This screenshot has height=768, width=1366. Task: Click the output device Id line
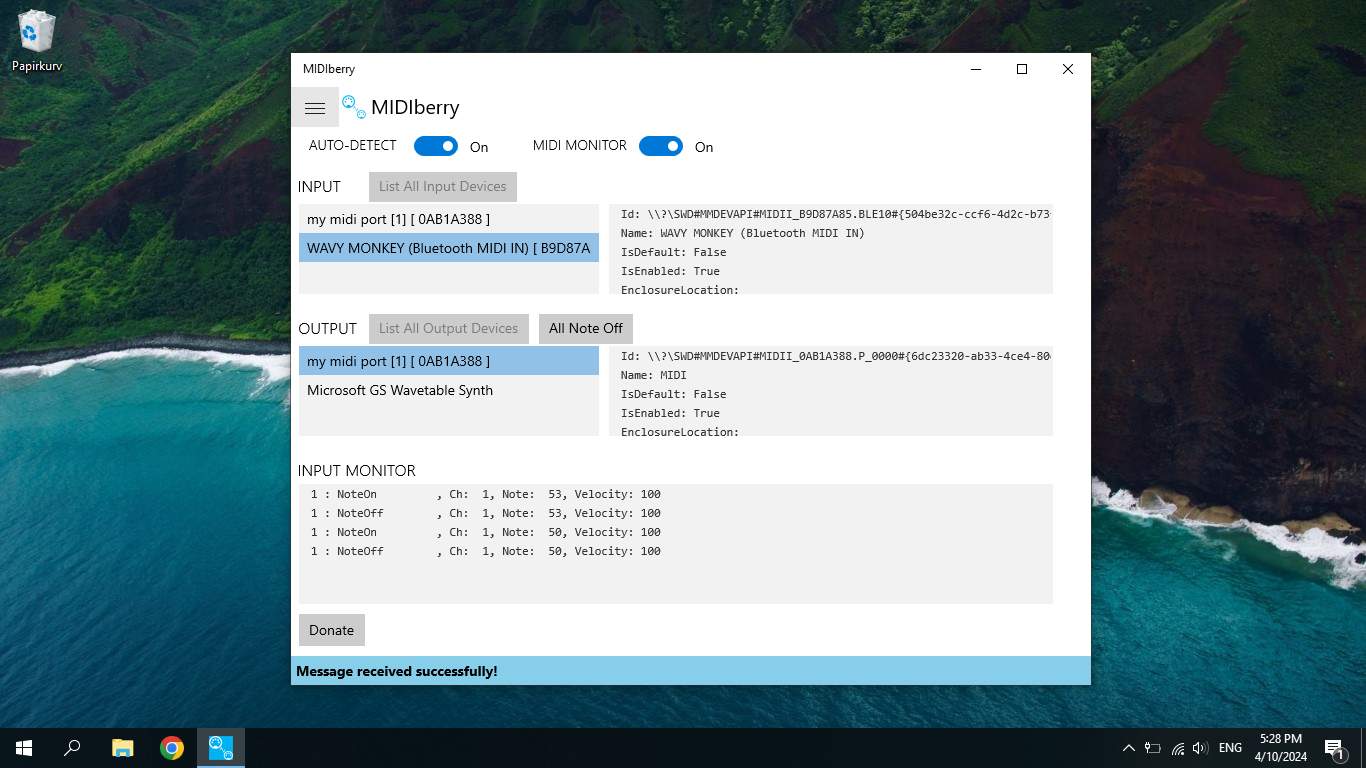click(x=836, y=356)
